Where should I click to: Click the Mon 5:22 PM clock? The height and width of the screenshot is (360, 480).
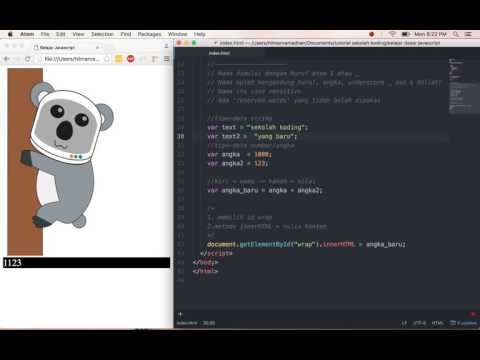[x=430, y=34]
